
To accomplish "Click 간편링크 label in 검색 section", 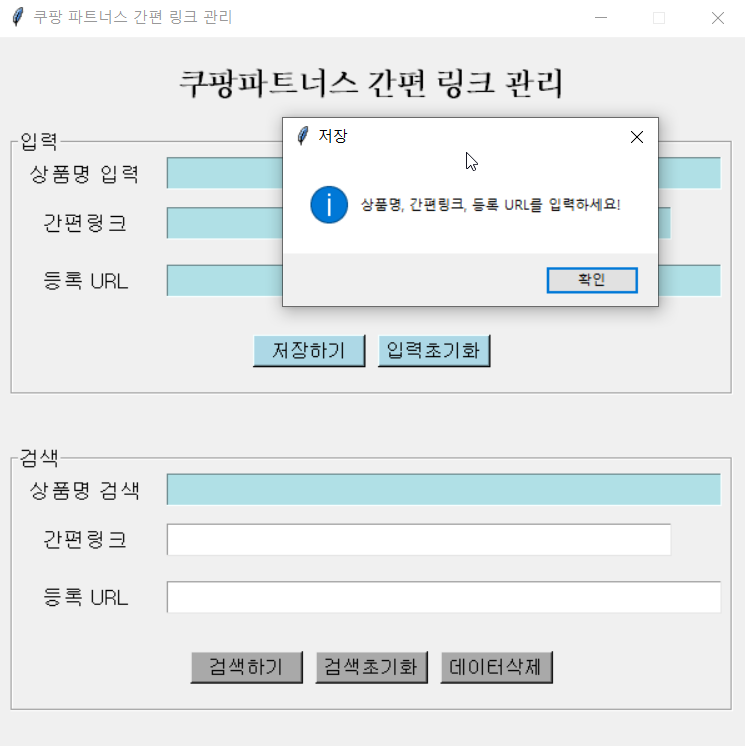I will point(85,540).
